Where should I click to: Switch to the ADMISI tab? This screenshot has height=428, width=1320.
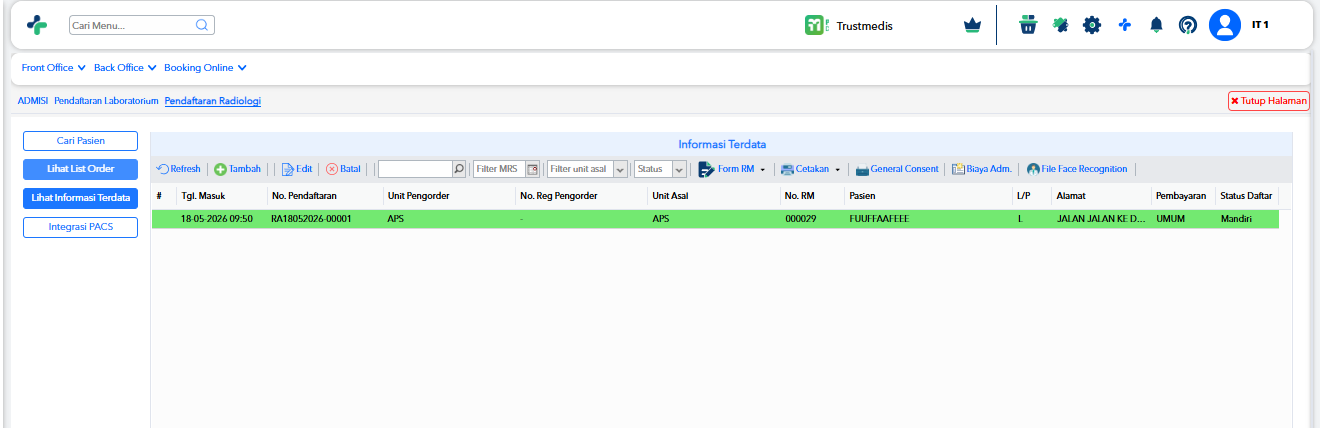coord(33,101)
